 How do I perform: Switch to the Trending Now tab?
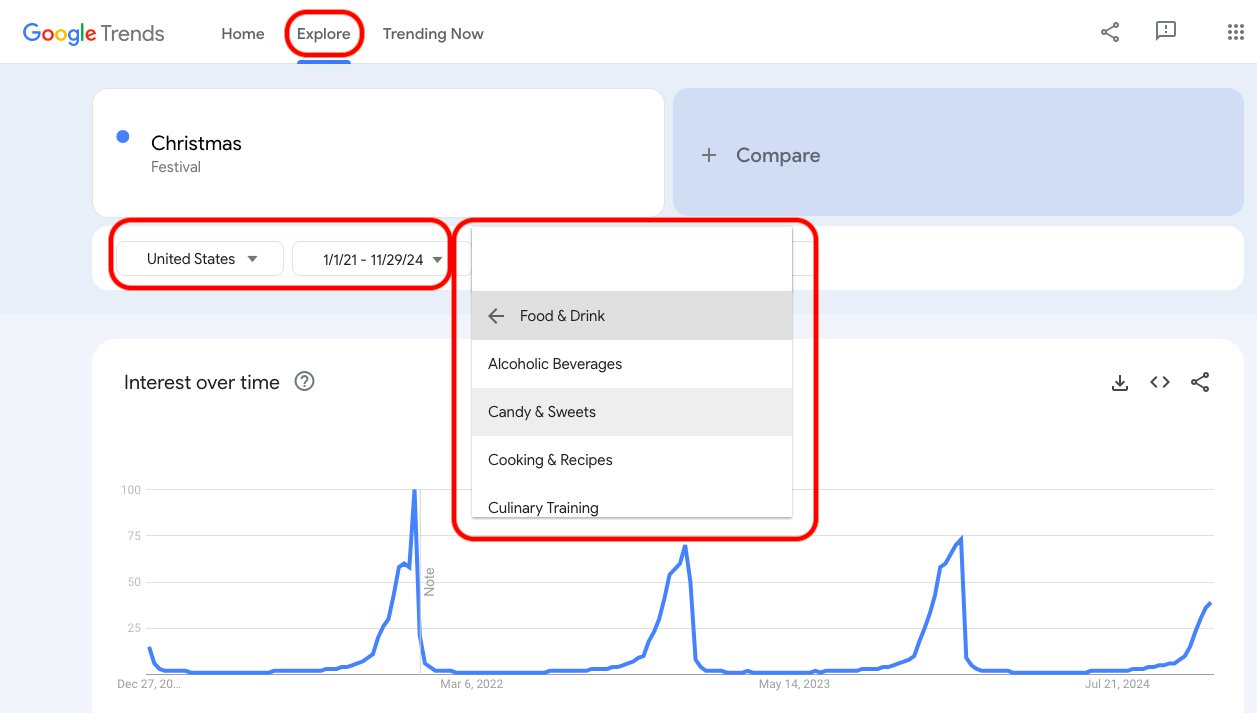(433, 34)
